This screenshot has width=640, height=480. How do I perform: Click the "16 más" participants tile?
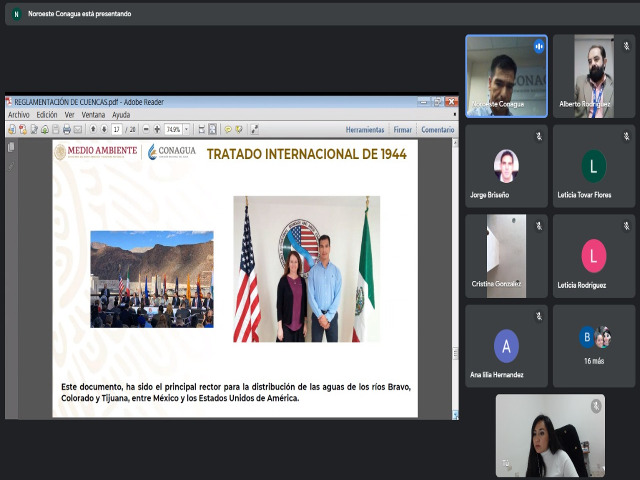[x=594, y=345]
